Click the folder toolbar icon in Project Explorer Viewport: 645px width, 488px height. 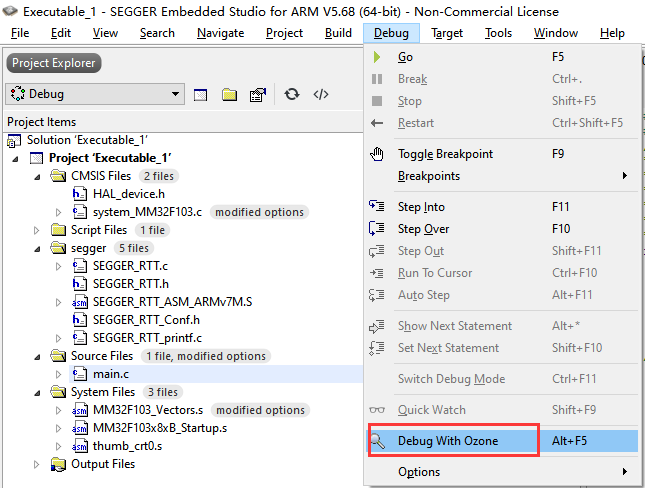point(229,95)
